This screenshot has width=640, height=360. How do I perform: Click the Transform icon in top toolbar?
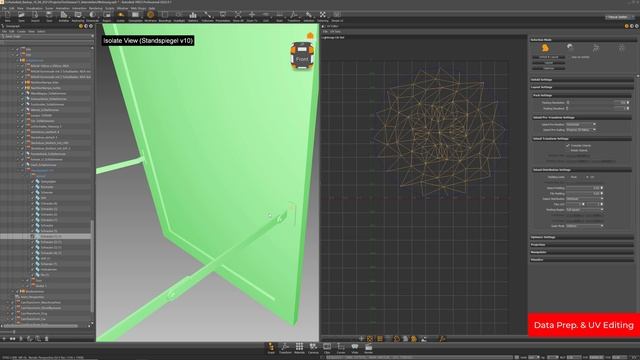[x=293, y=16]
